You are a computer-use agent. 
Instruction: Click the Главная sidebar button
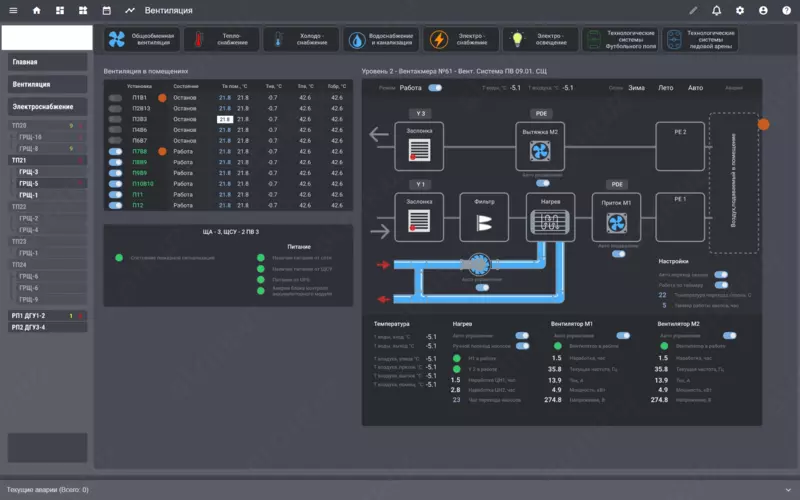(47, 62)
